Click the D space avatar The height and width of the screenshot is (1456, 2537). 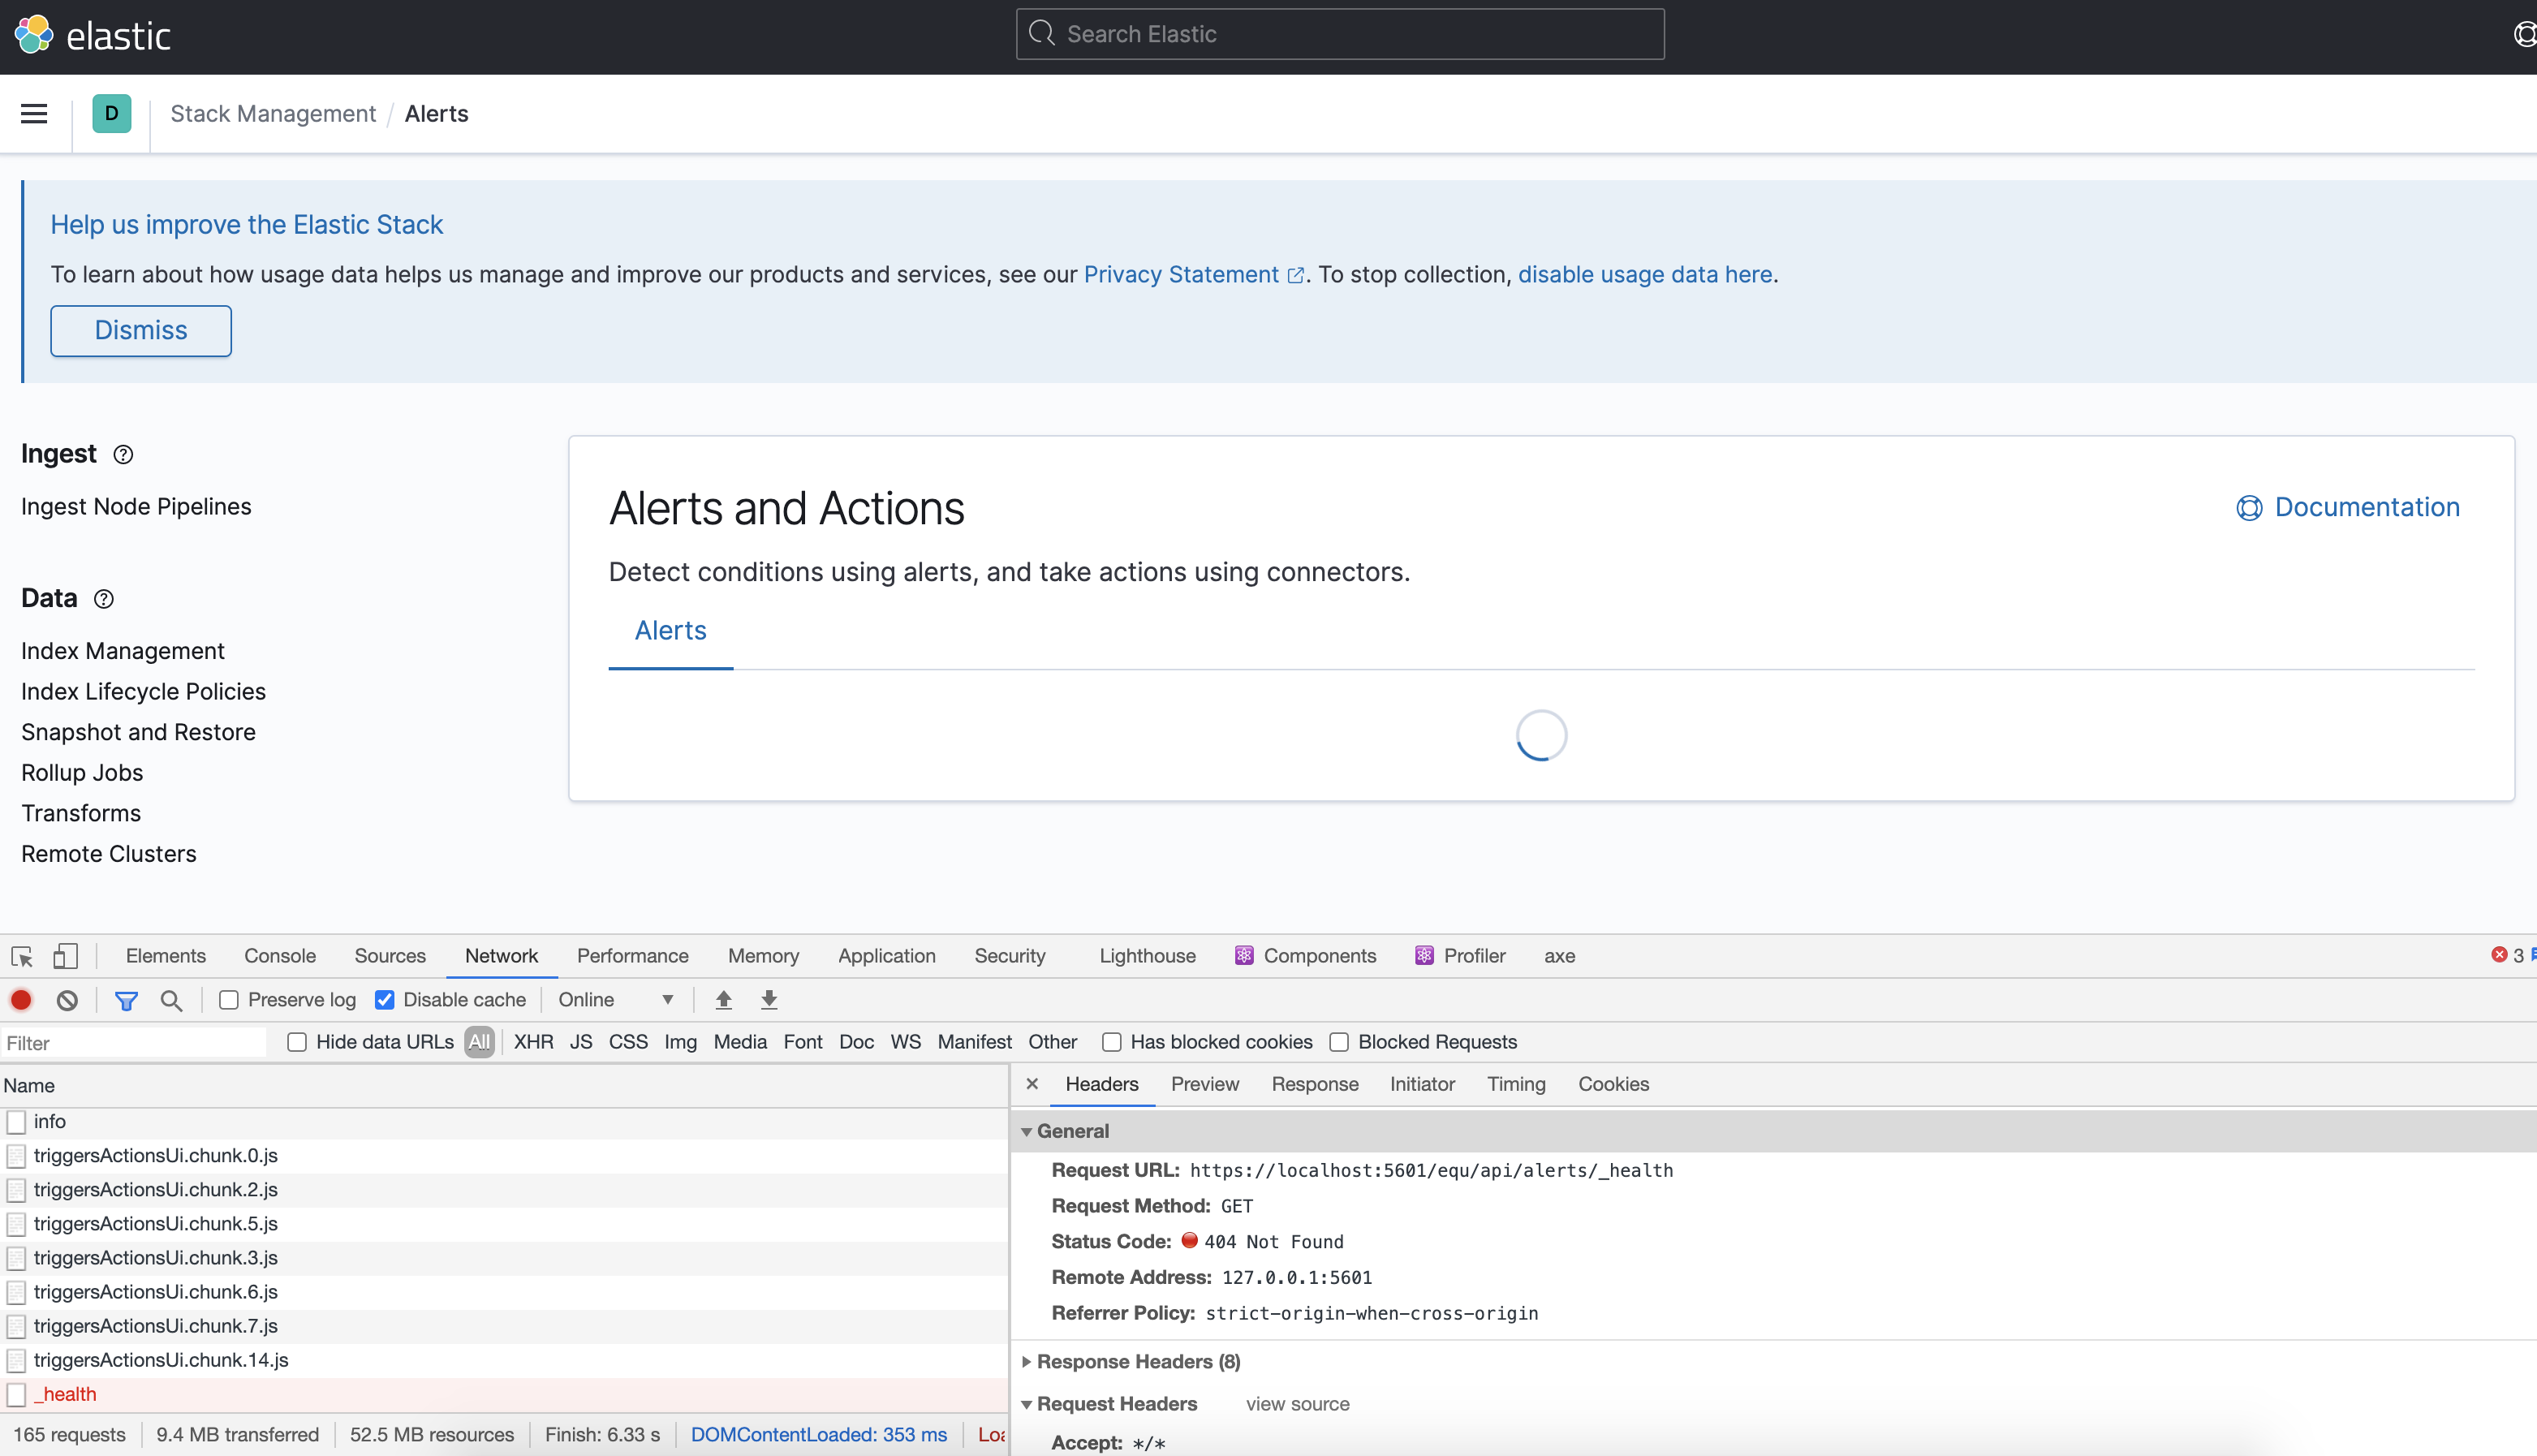[x=111, y=113]
